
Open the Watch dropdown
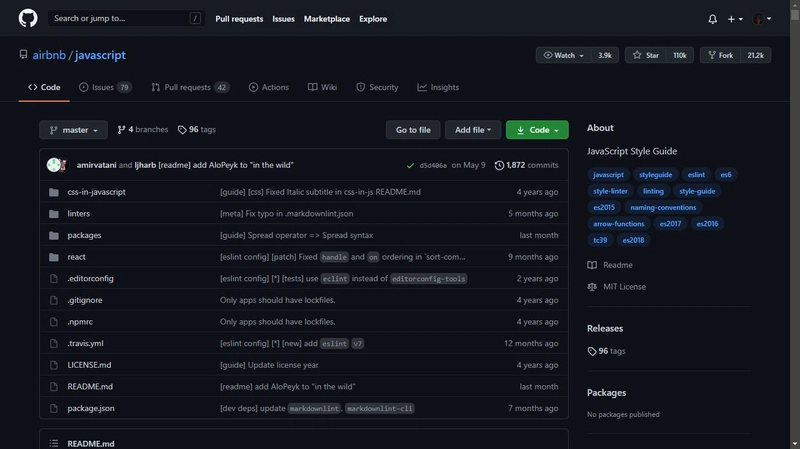click(563, 55)
